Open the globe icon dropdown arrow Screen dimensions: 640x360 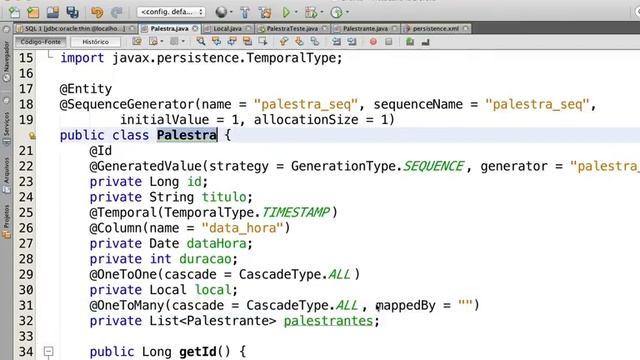point(231,12)
